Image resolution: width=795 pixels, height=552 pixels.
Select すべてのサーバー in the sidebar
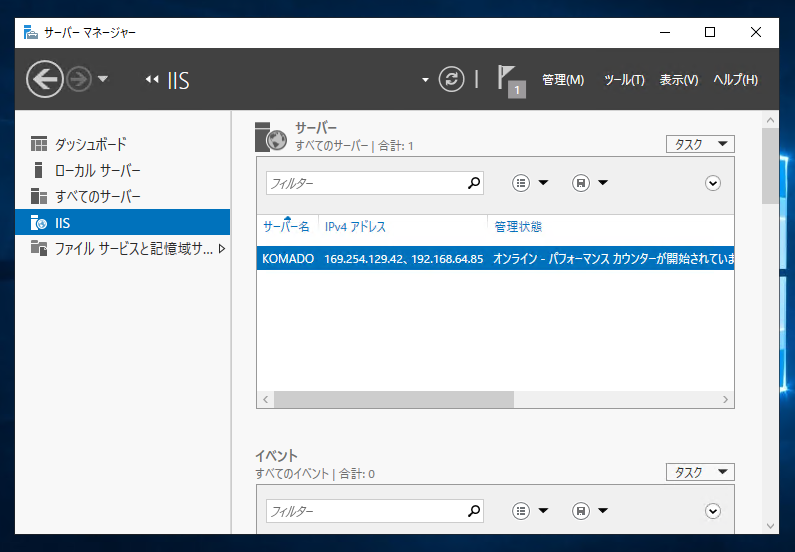[123, 196]
